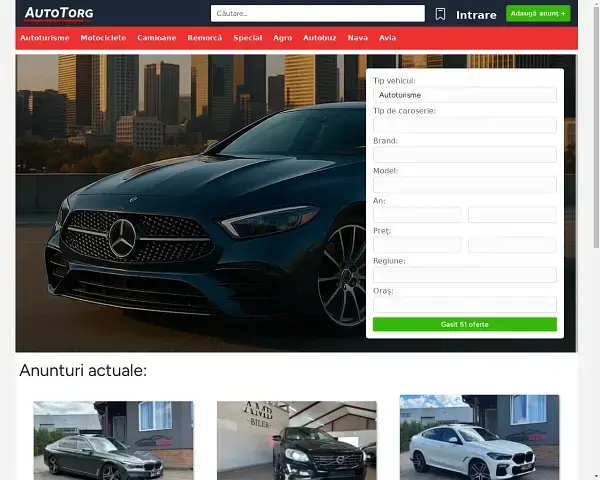Click the minimum year field under An

(417, 215)
